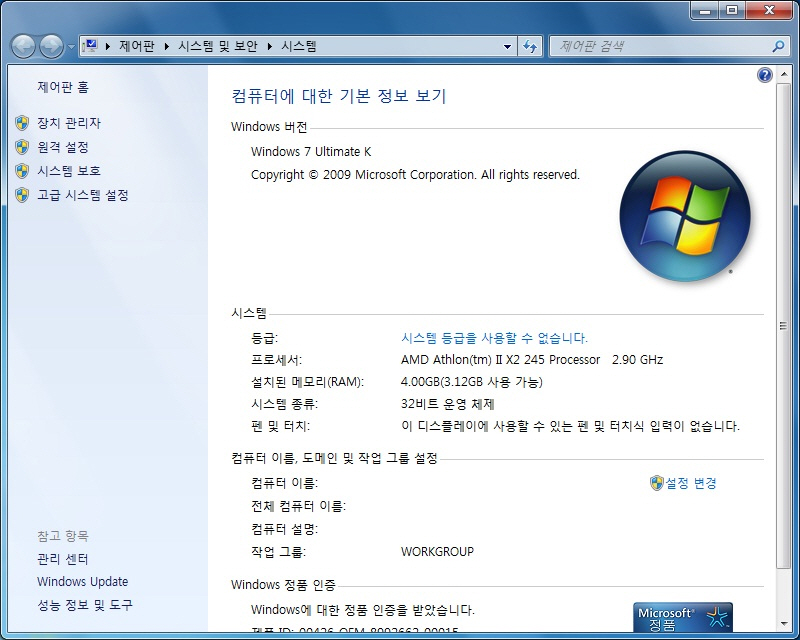Open the address bar history dropdown
Screen dimensions: 800x640
(x=507, y=46)
